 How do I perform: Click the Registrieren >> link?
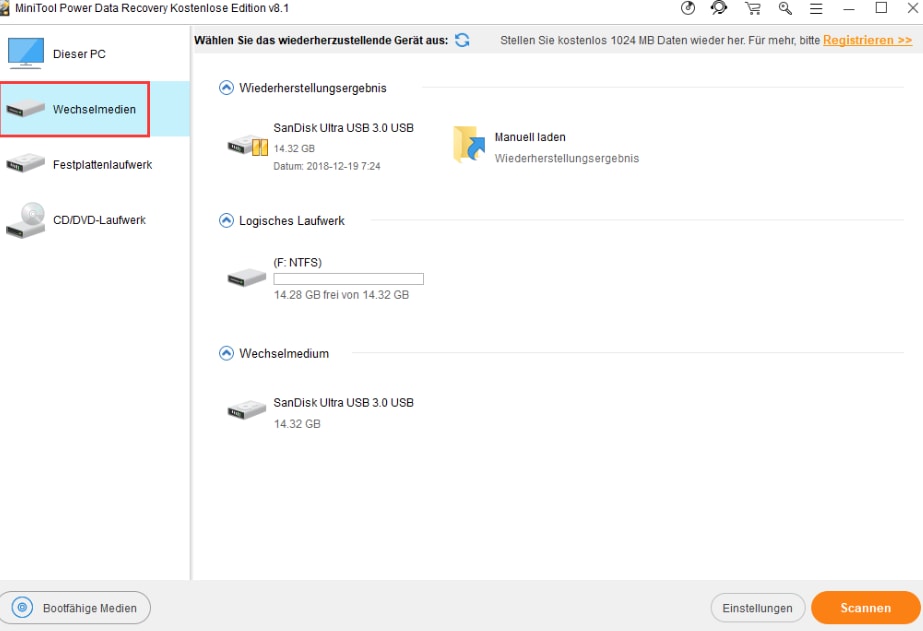pyautogui.click(x=867, y=40)
